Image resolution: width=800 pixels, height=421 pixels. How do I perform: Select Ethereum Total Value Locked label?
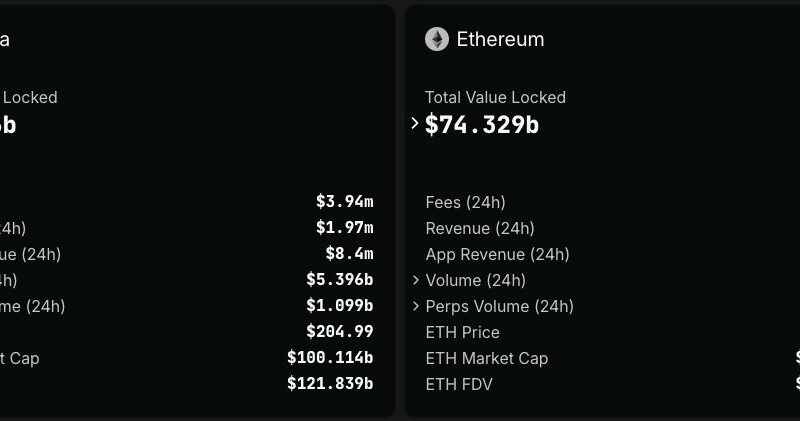pos(495,97)
